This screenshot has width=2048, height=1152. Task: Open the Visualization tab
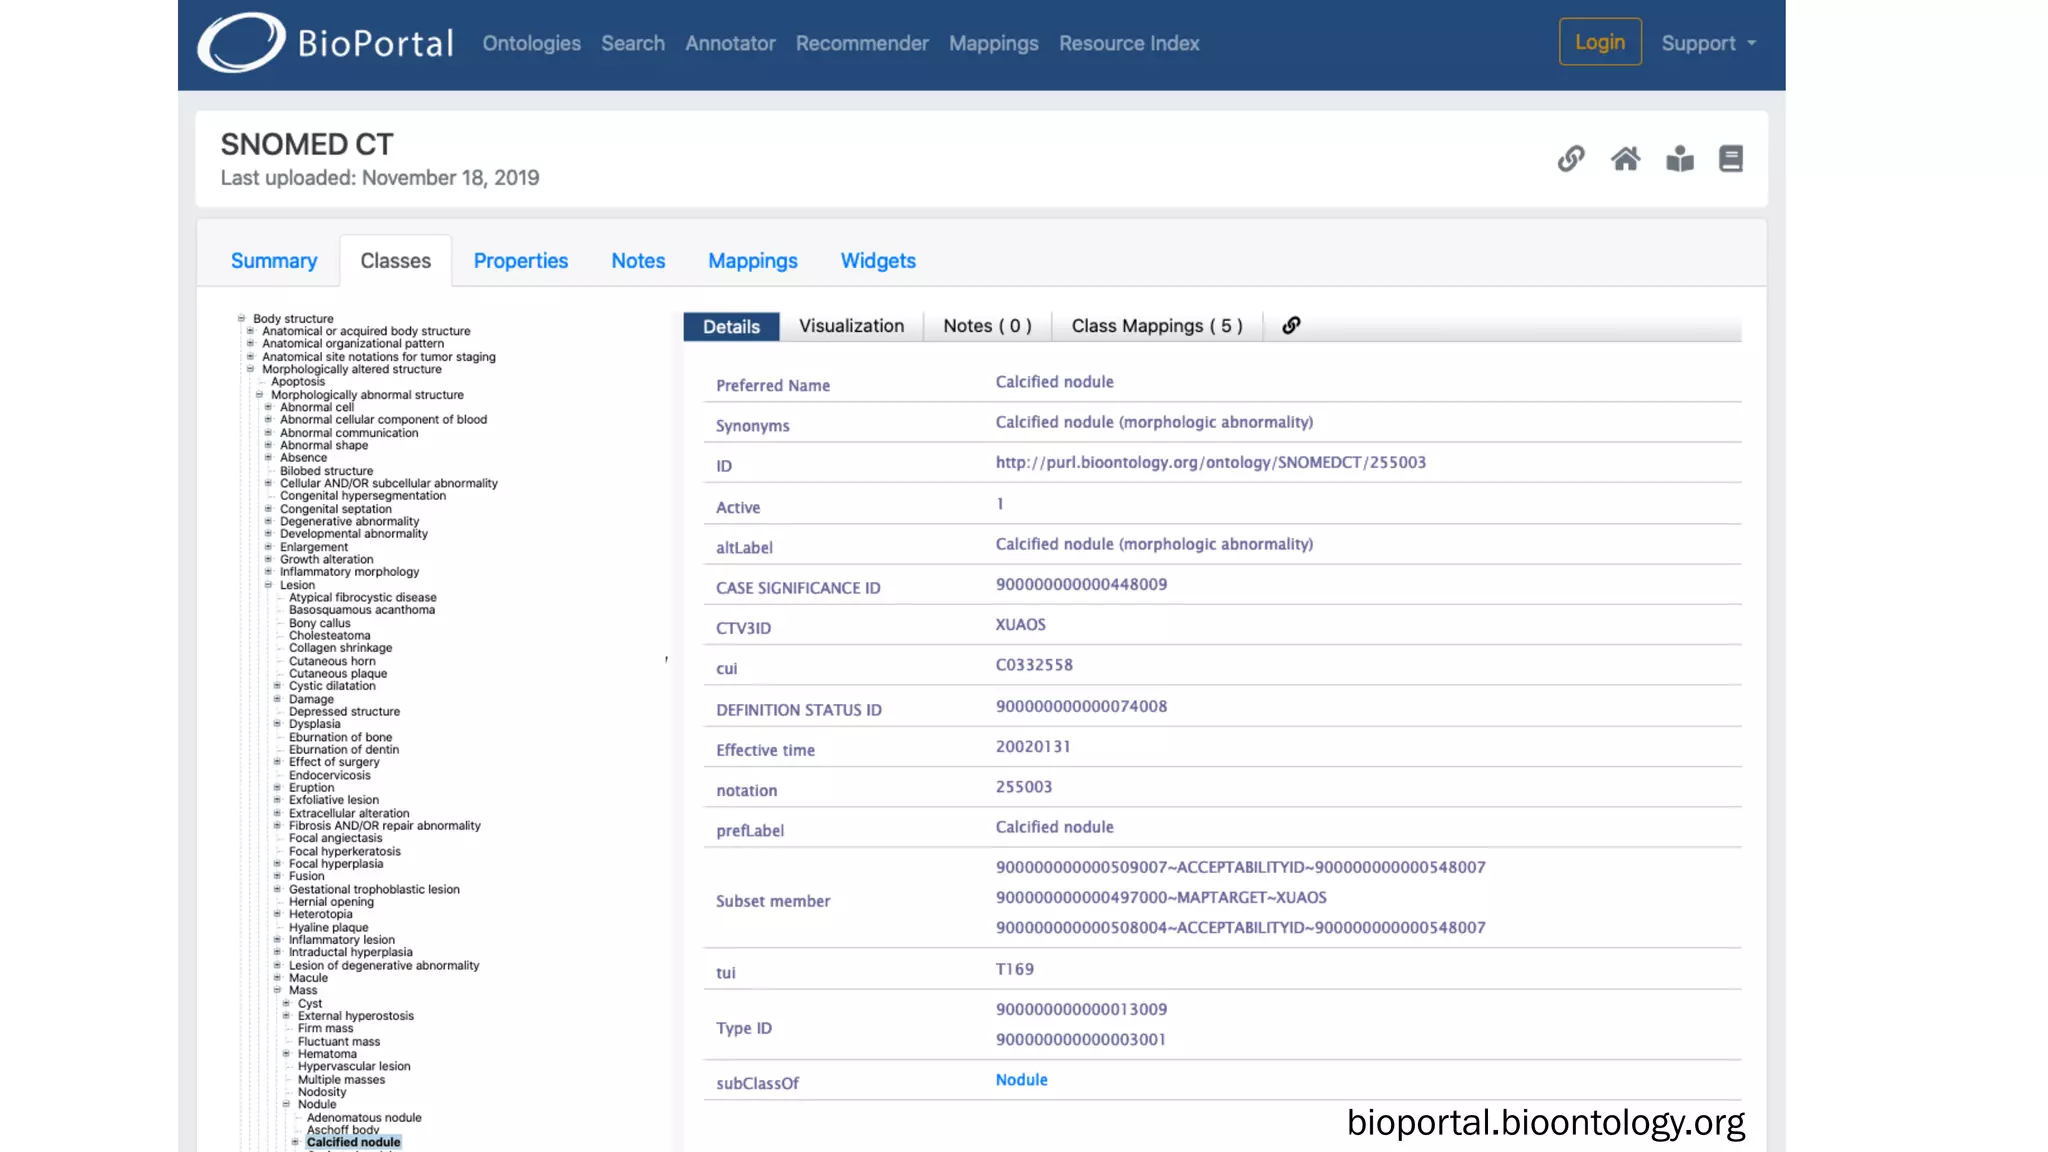pyautogui.click(x=851, y=326)
